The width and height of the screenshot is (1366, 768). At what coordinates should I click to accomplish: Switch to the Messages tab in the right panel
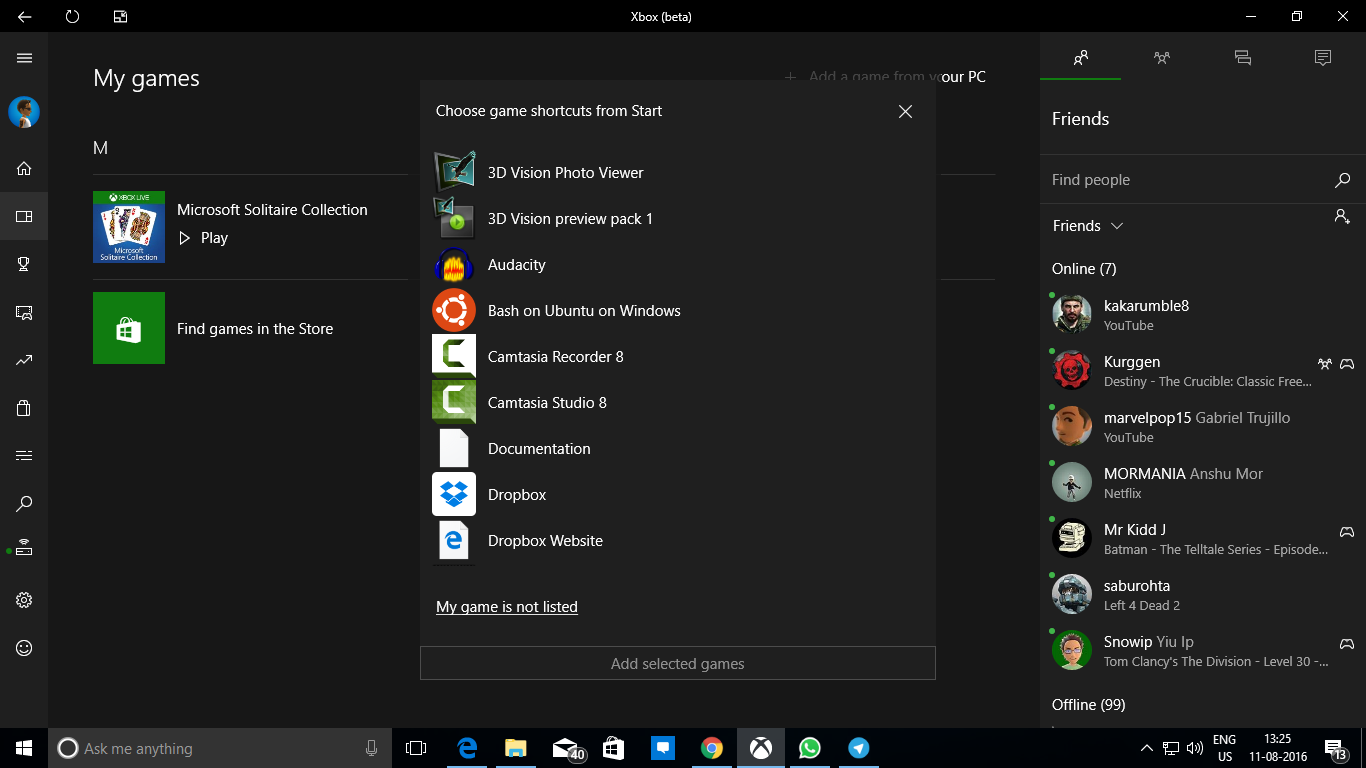tap(1243, 58)
